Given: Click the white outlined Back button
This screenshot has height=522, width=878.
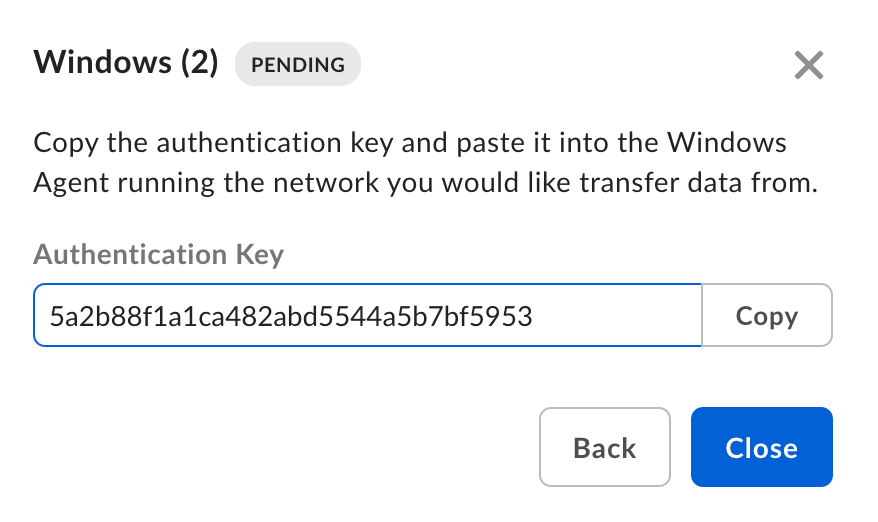Looking at the screenshot, I should tap(604, 447).
